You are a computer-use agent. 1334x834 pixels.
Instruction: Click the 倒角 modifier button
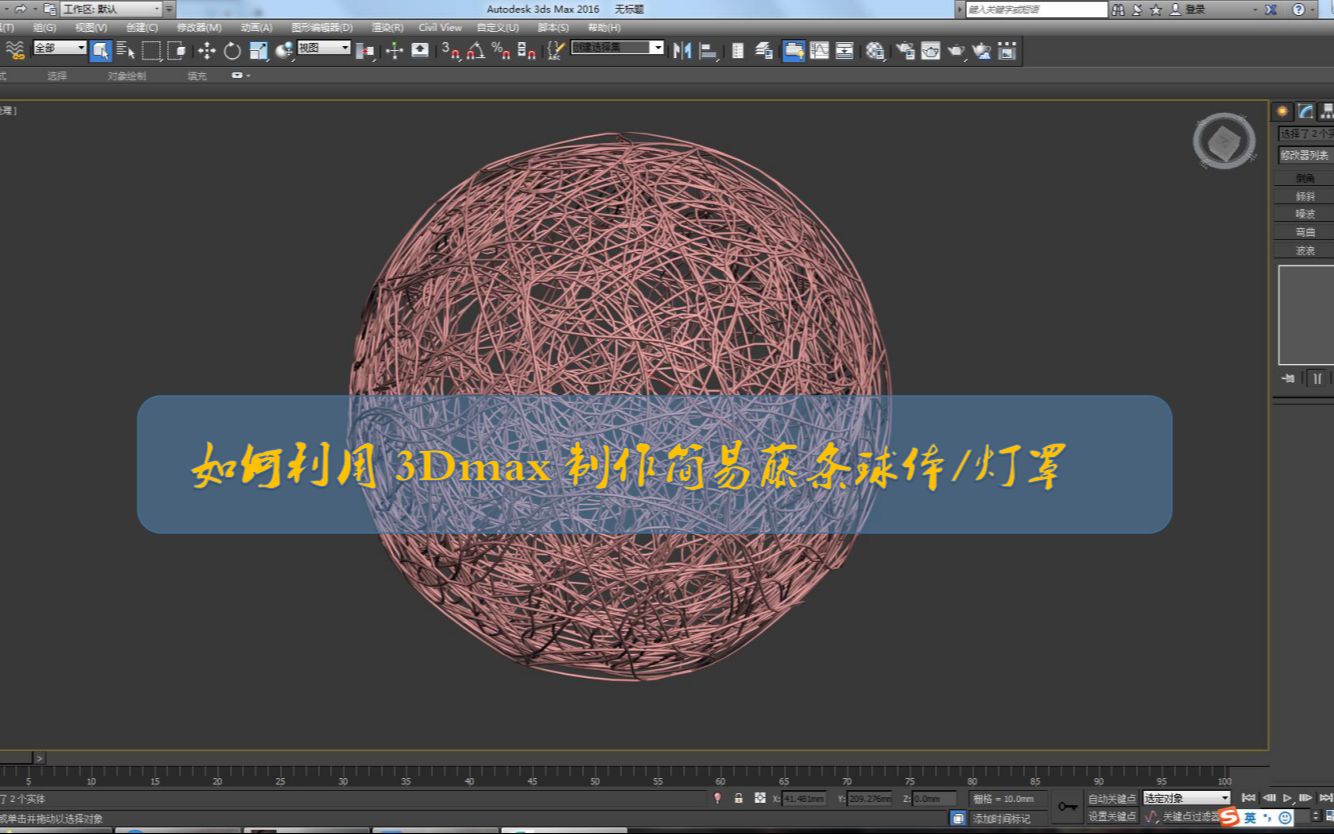point(1305,178)
